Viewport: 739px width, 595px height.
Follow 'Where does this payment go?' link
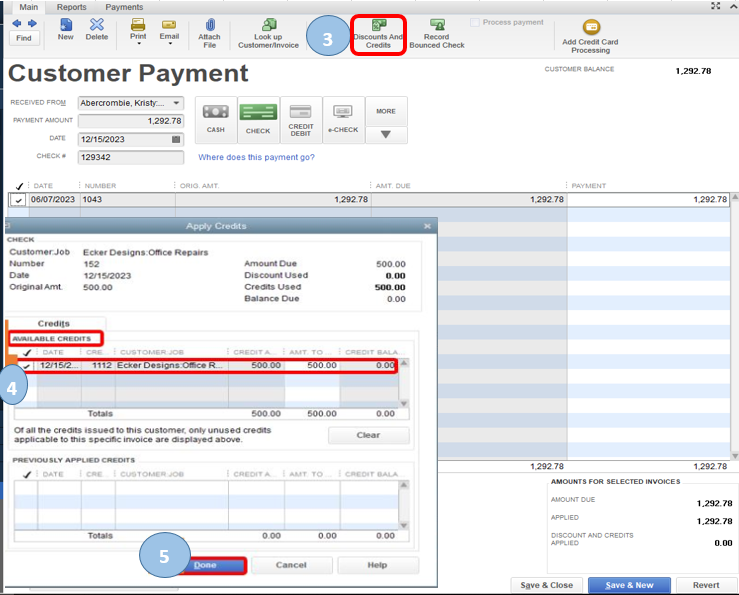[256, 158]
